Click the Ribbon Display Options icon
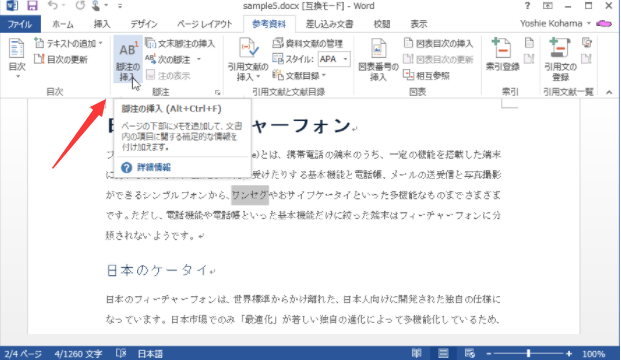Screen dimensions: 621x360 [548, 6]
